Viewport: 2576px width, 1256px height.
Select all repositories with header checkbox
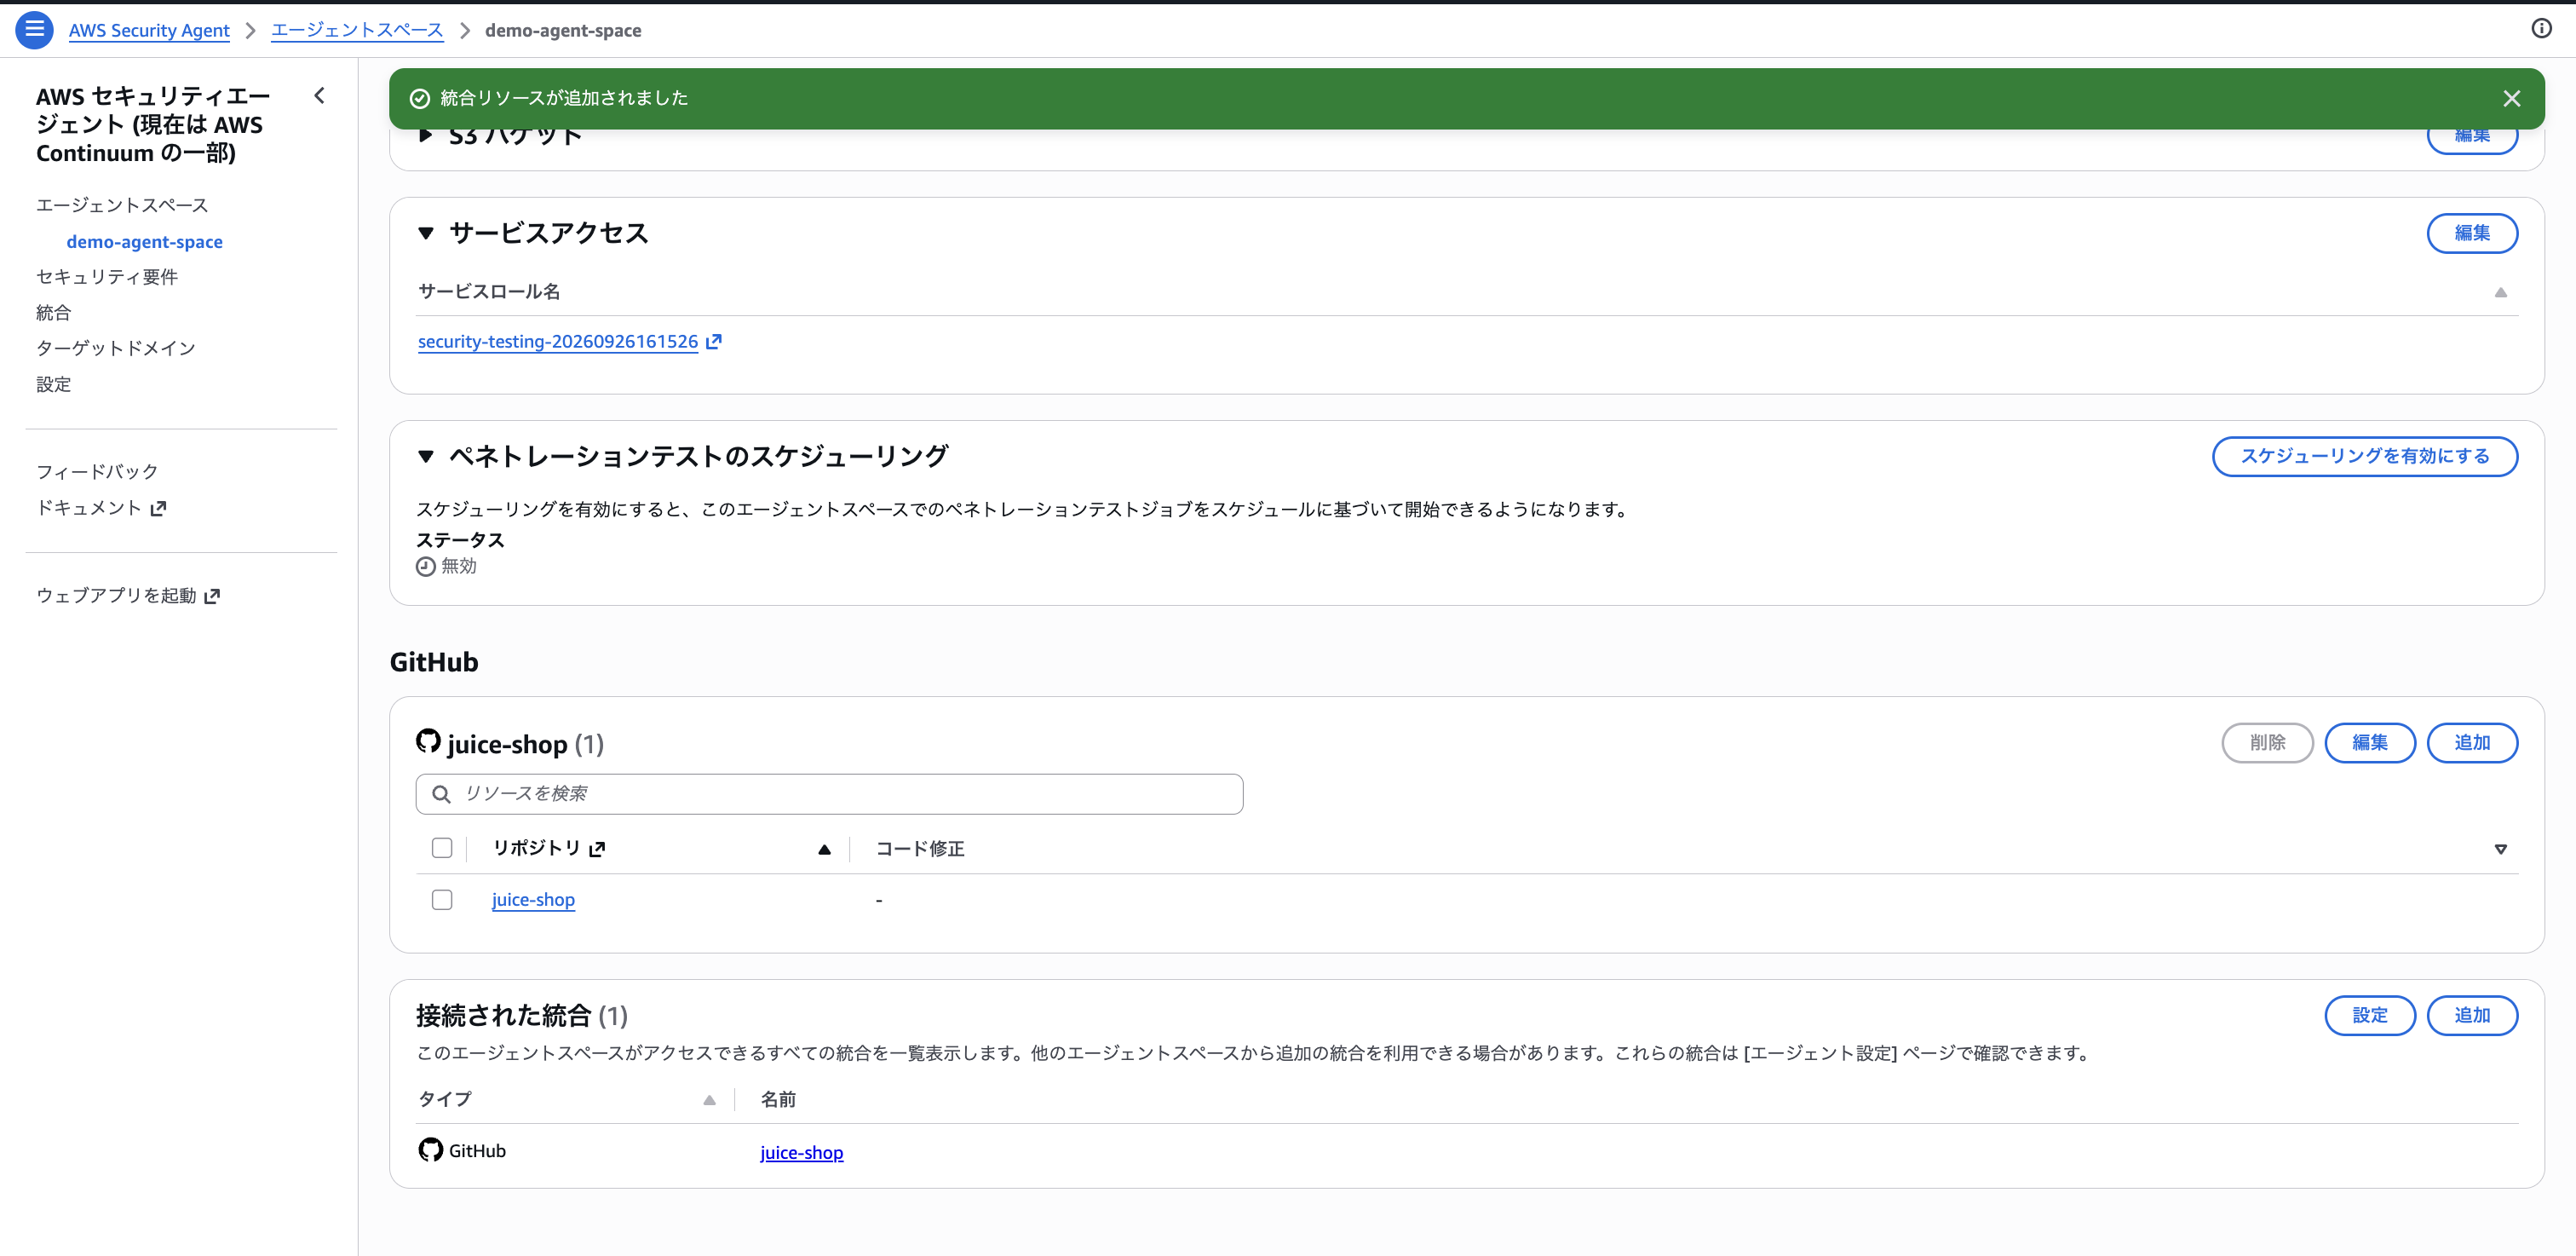442,848
